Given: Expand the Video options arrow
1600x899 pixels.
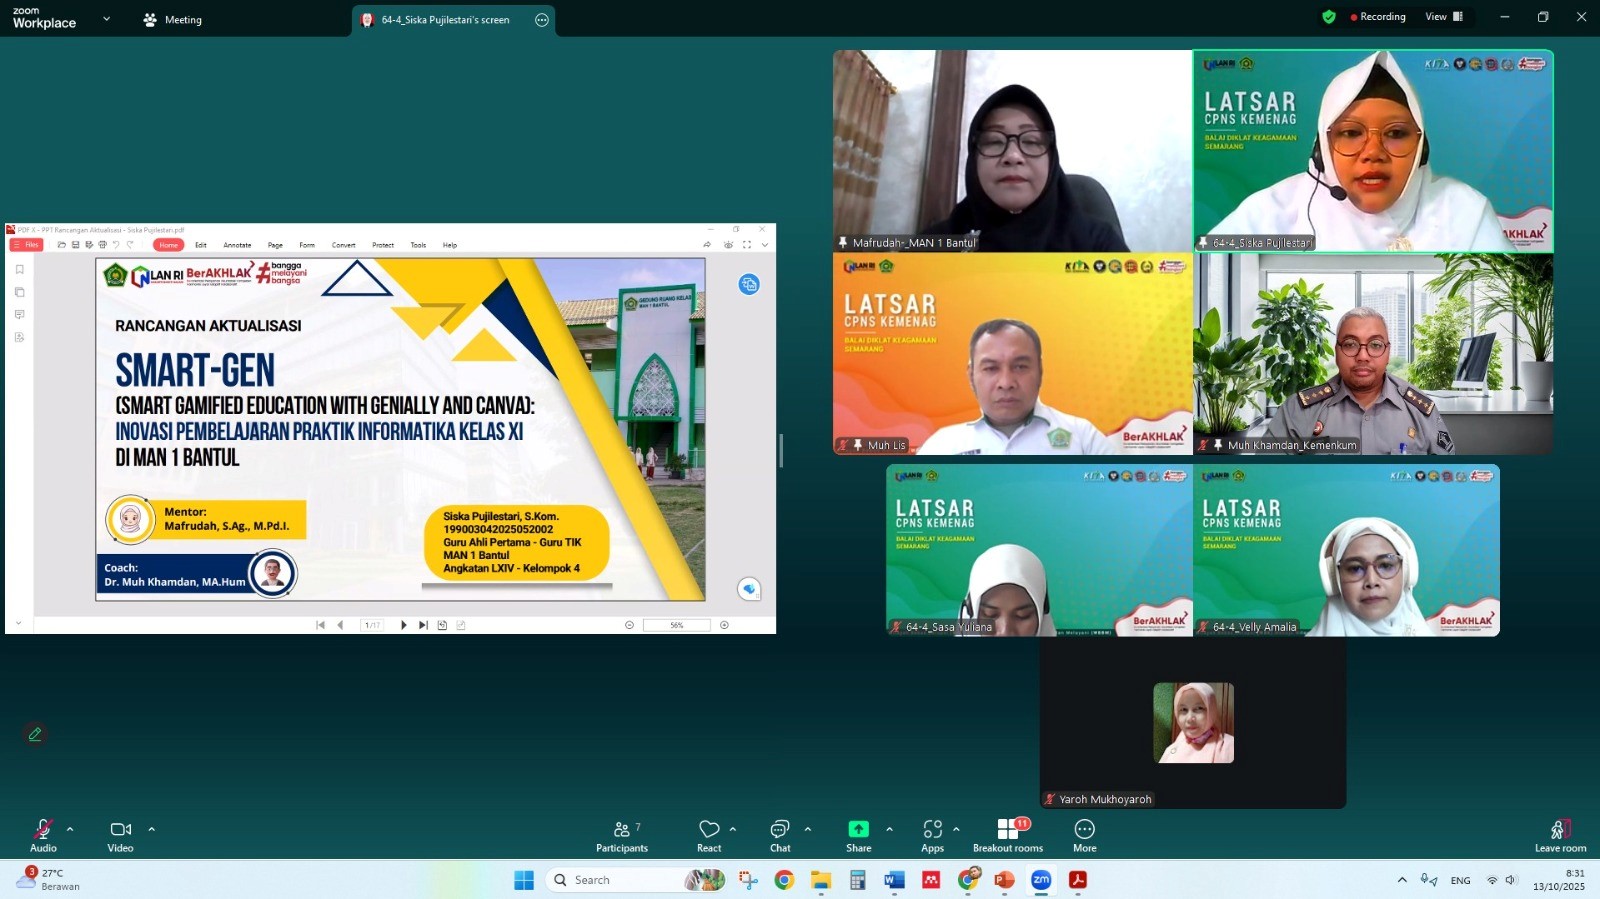Looking at the screenshot, I should point(152,829).
